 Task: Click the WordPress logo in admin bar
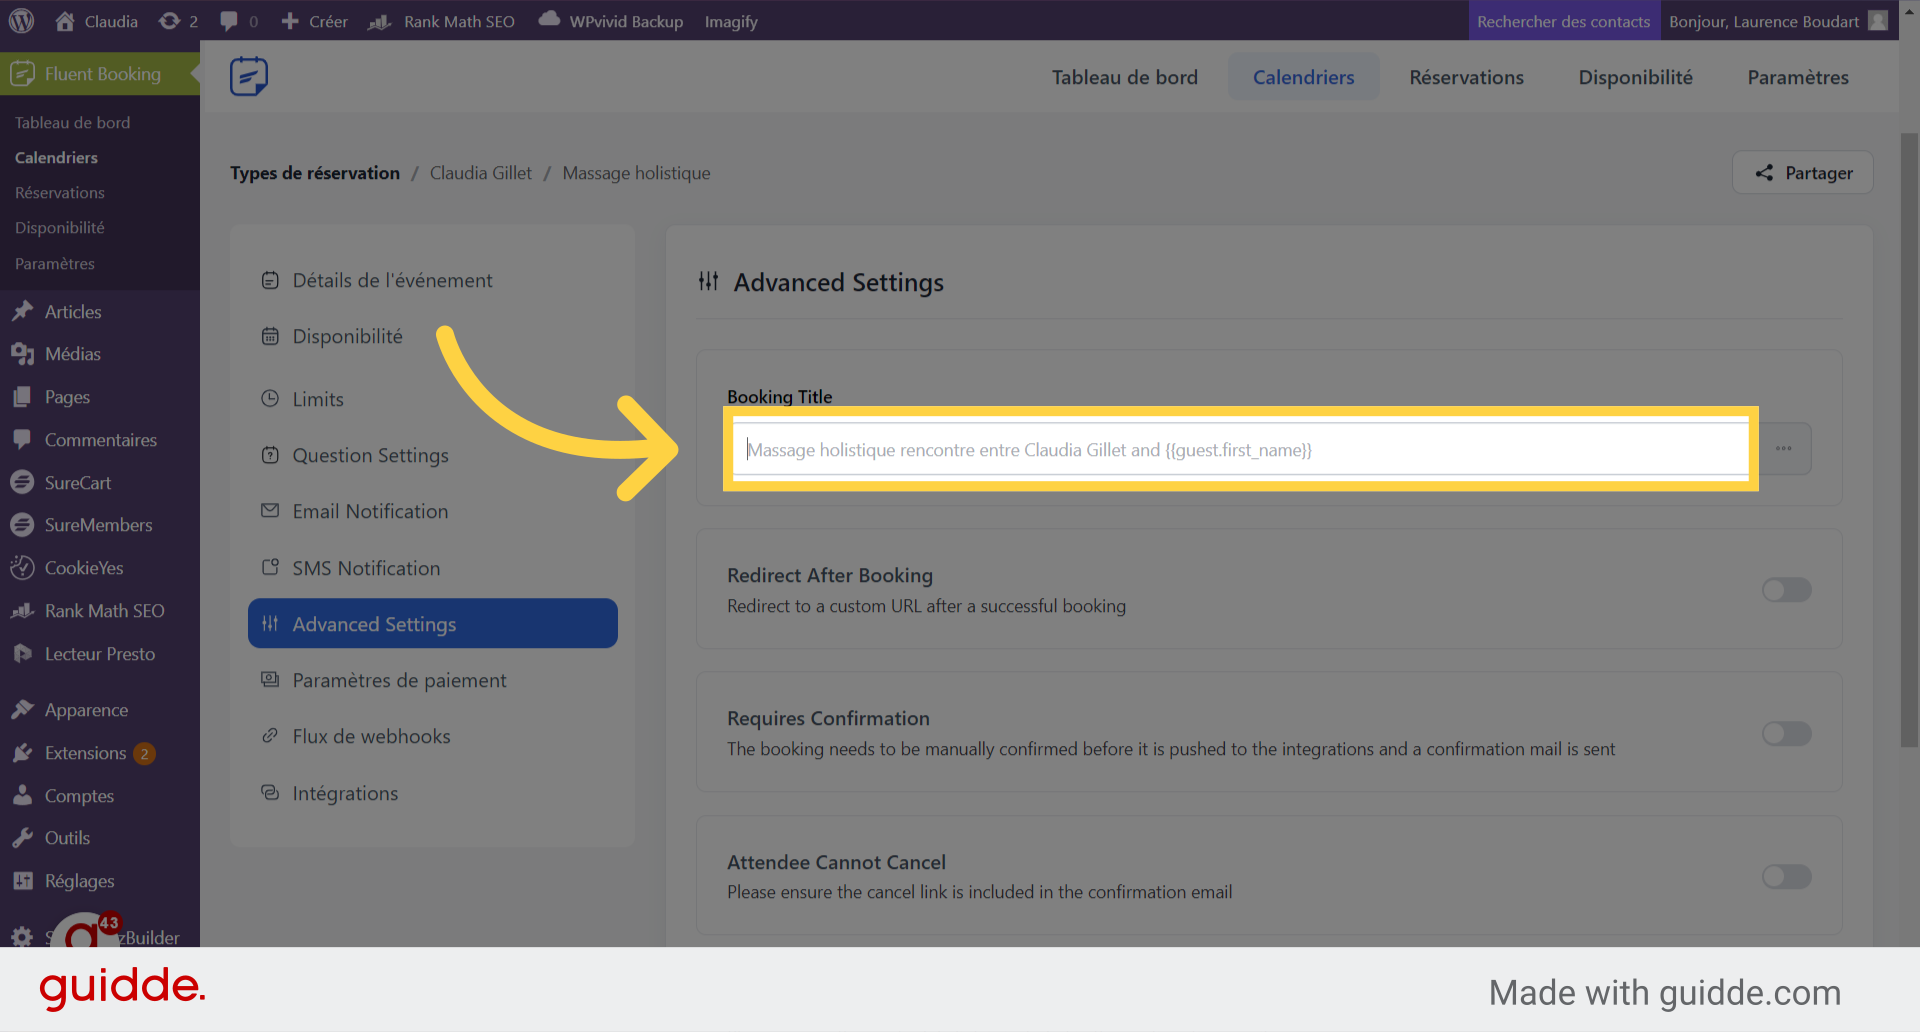[22, 21]
